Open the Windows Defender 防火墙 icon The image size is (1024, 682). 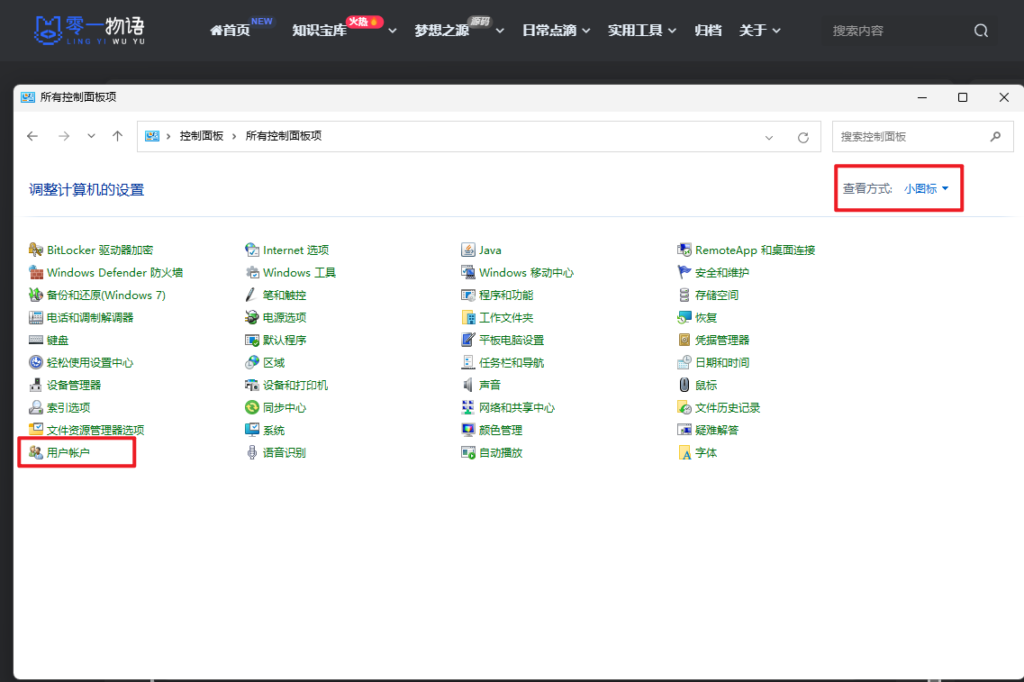pos(36,273)
